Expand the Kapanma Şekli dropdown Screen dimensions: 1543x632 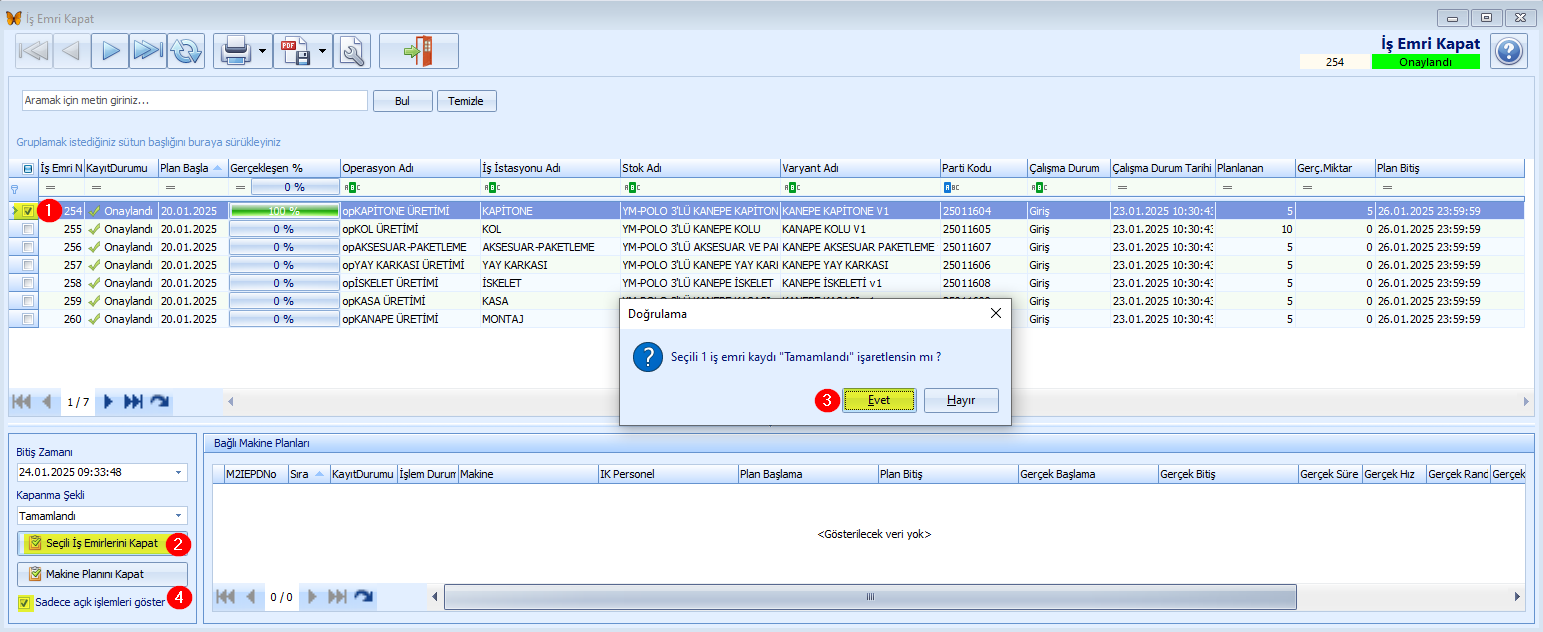[x=179, y=516]
